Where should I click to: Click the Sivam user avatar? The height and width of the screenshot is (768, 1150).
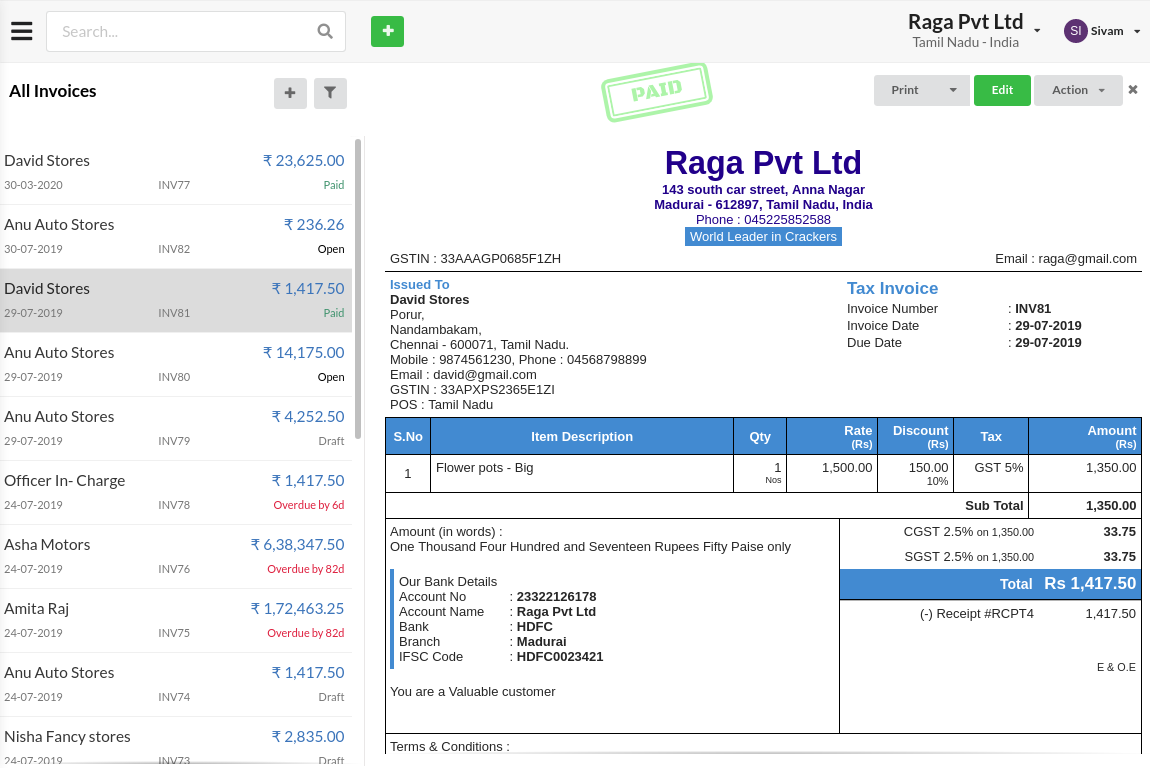pyautogui.click(x=1075, y=31)
